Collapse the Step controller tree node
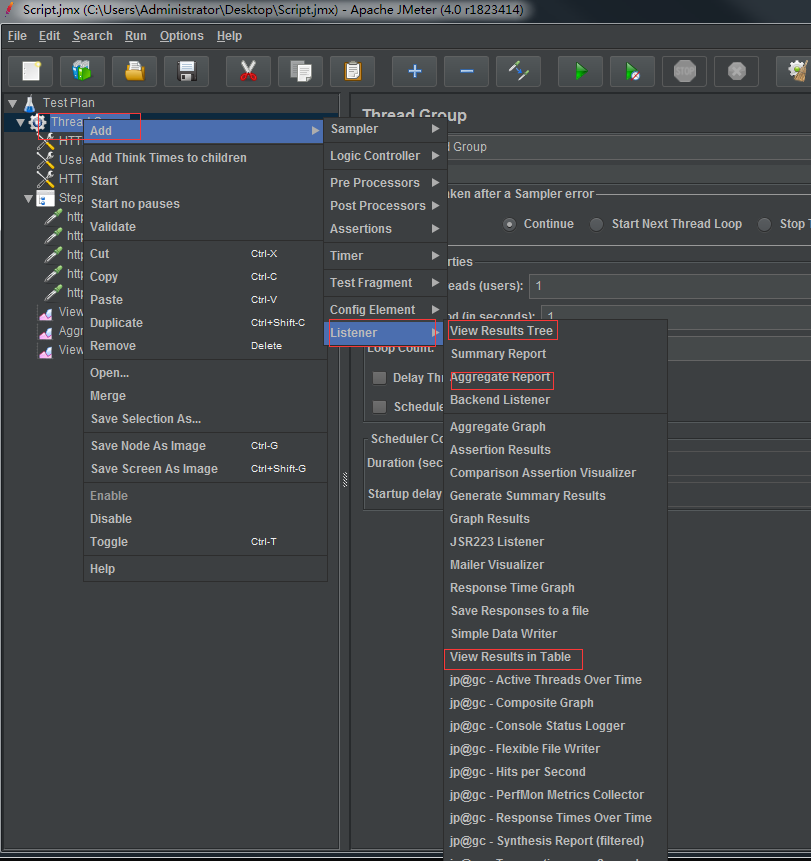 pyautogui.click(x=29, y=198)
